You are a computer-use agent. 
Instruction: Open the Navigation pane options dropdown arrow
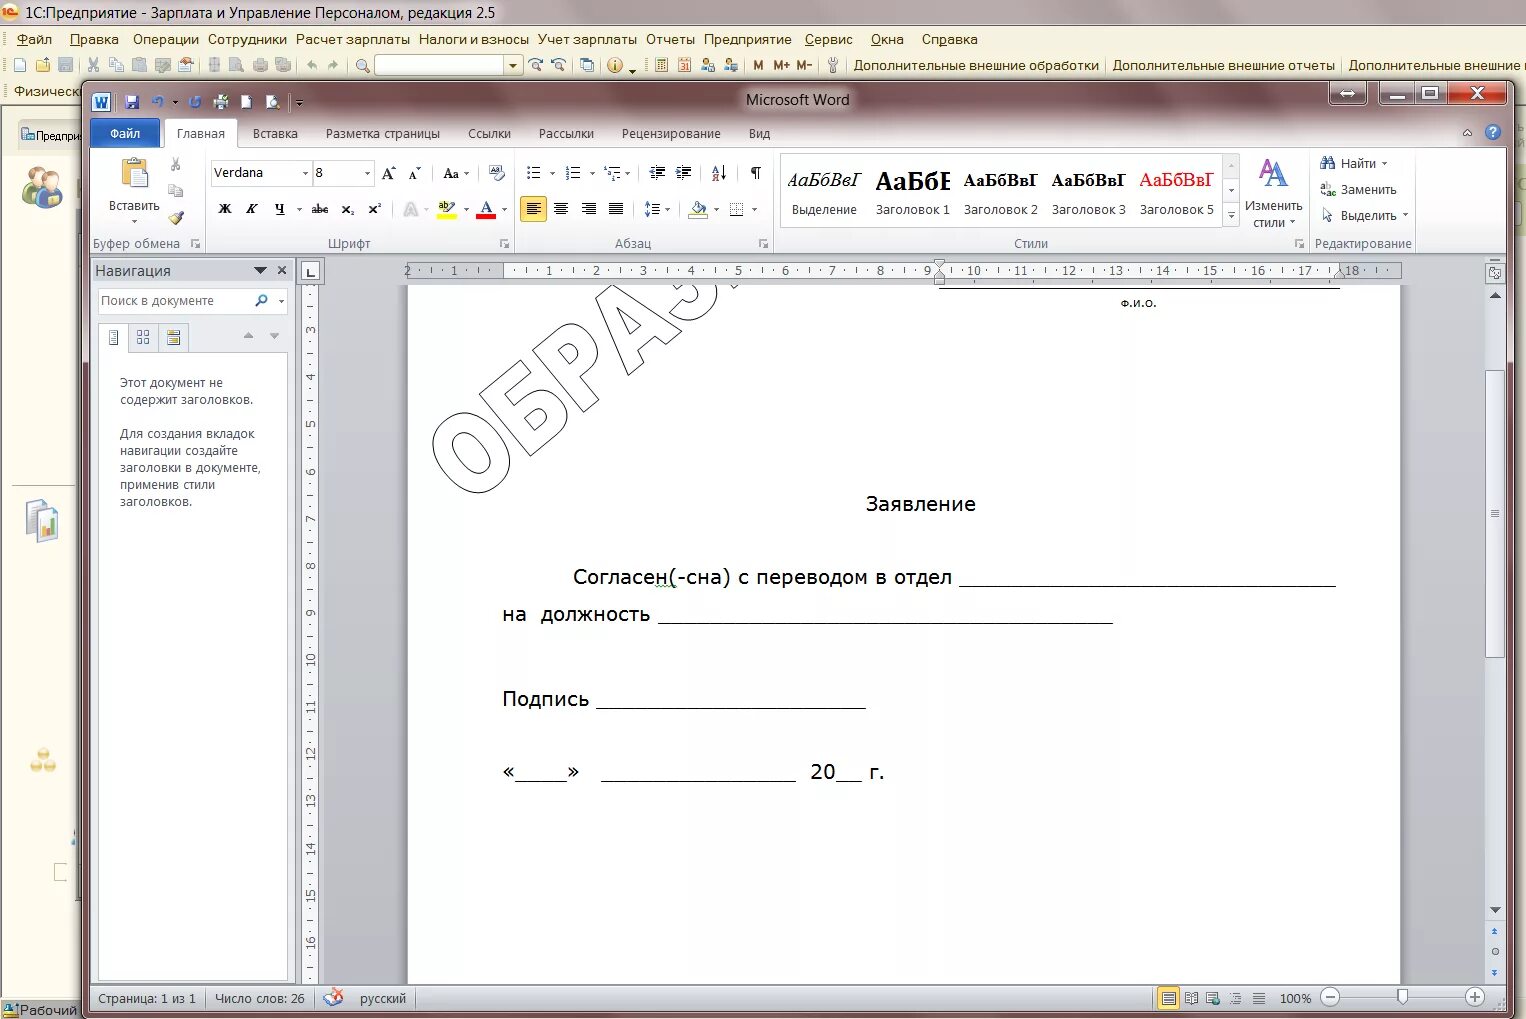tap(260, 271)
